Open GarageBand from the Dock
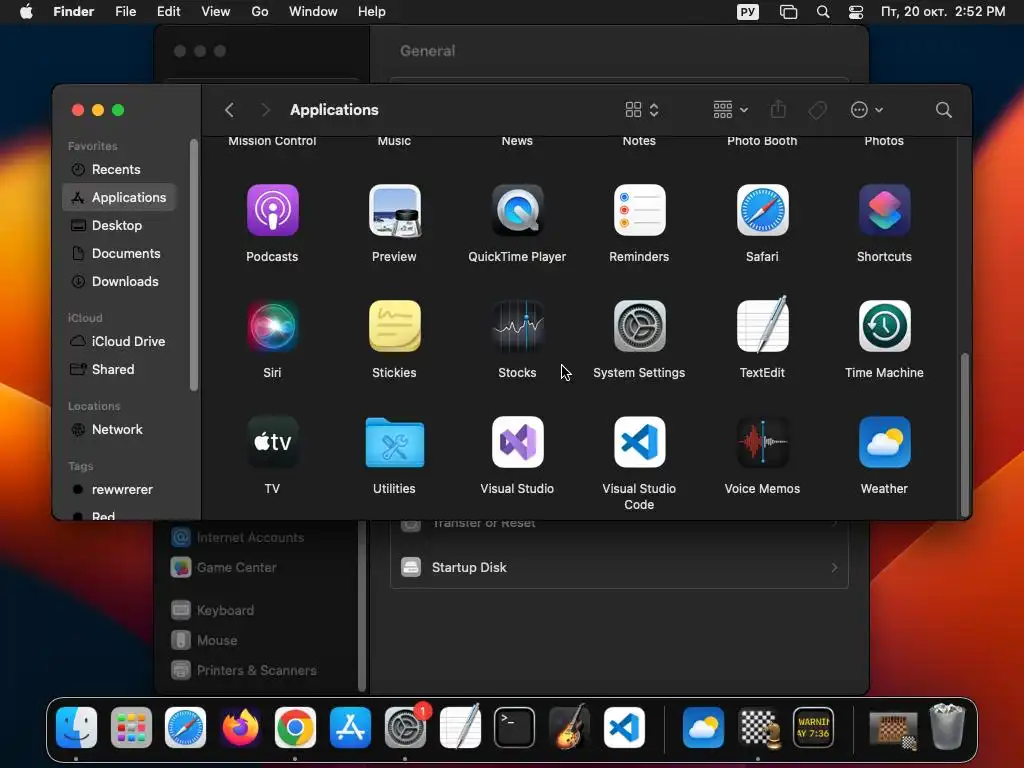Image resolution: width=1024 pixels, height=768 pixels. click(569, 726)
